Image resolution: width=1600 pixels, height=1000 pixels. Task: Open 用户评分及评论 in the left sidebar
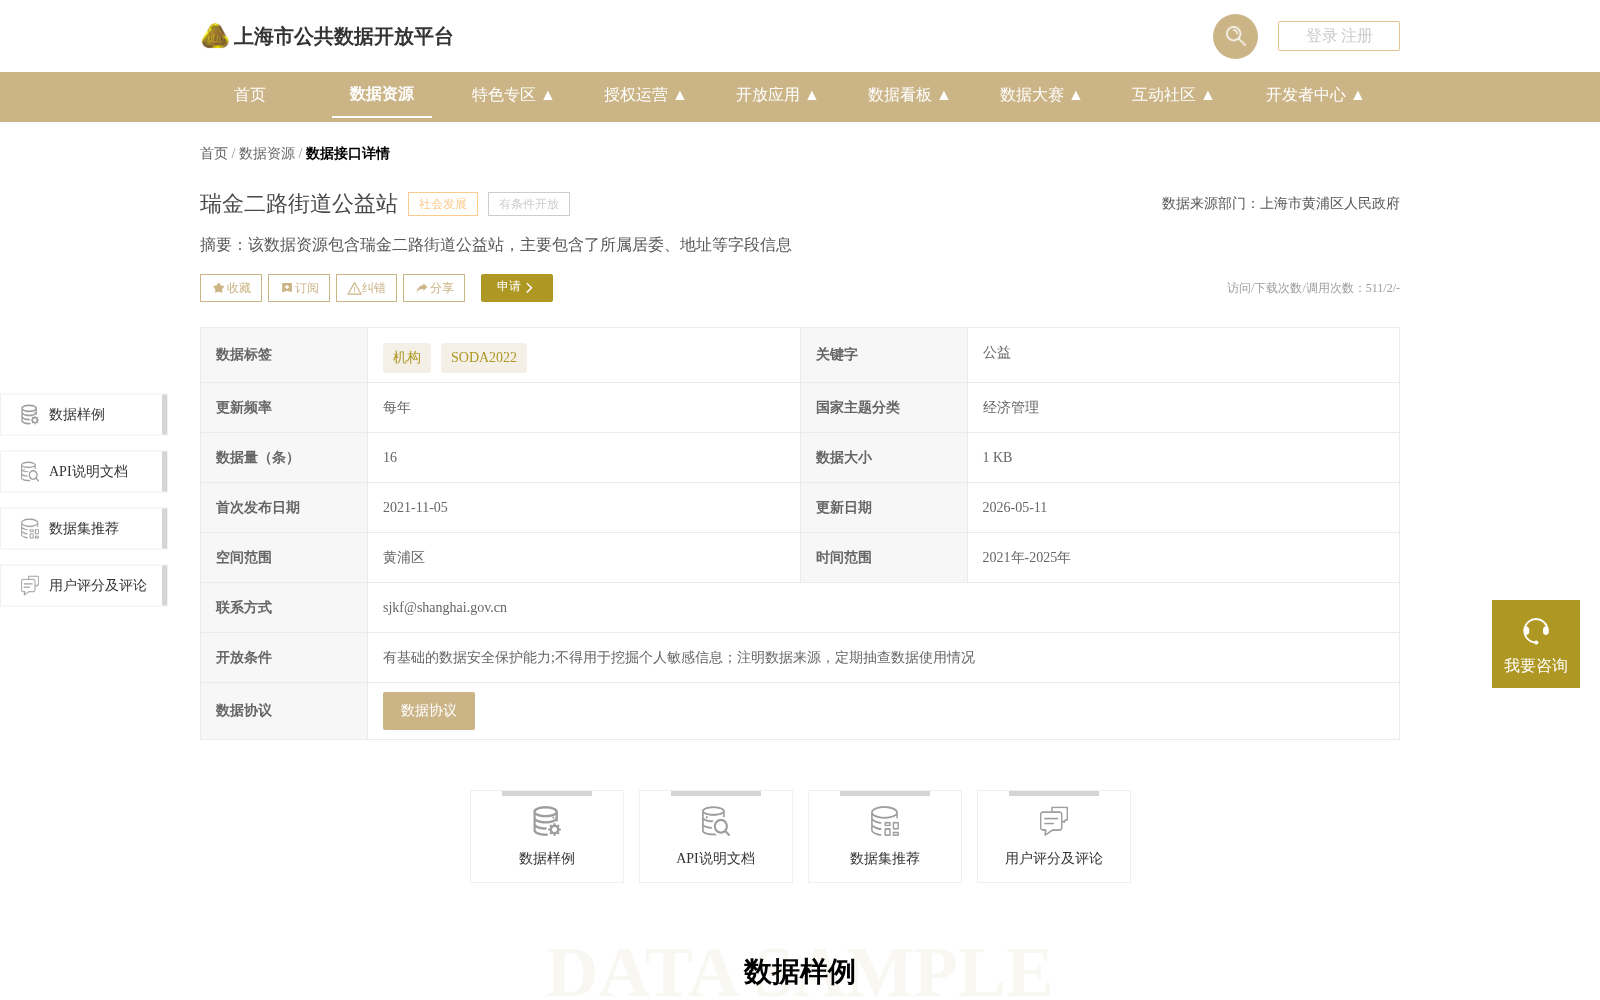pyautogui.click(x=84, y=585)
